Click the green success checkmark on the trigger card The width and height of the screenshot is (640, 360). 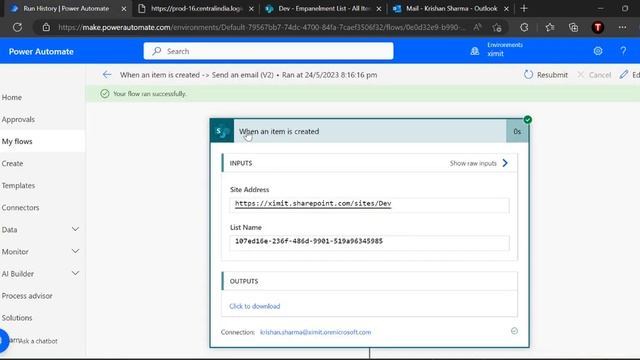pyautogui.click(x=528, y=120)
